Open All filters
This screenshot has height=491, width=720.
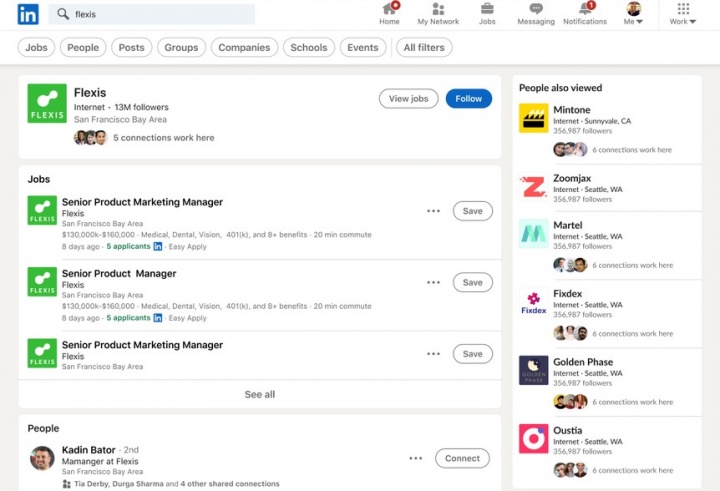pyautogui.click(x=424, y=47)
